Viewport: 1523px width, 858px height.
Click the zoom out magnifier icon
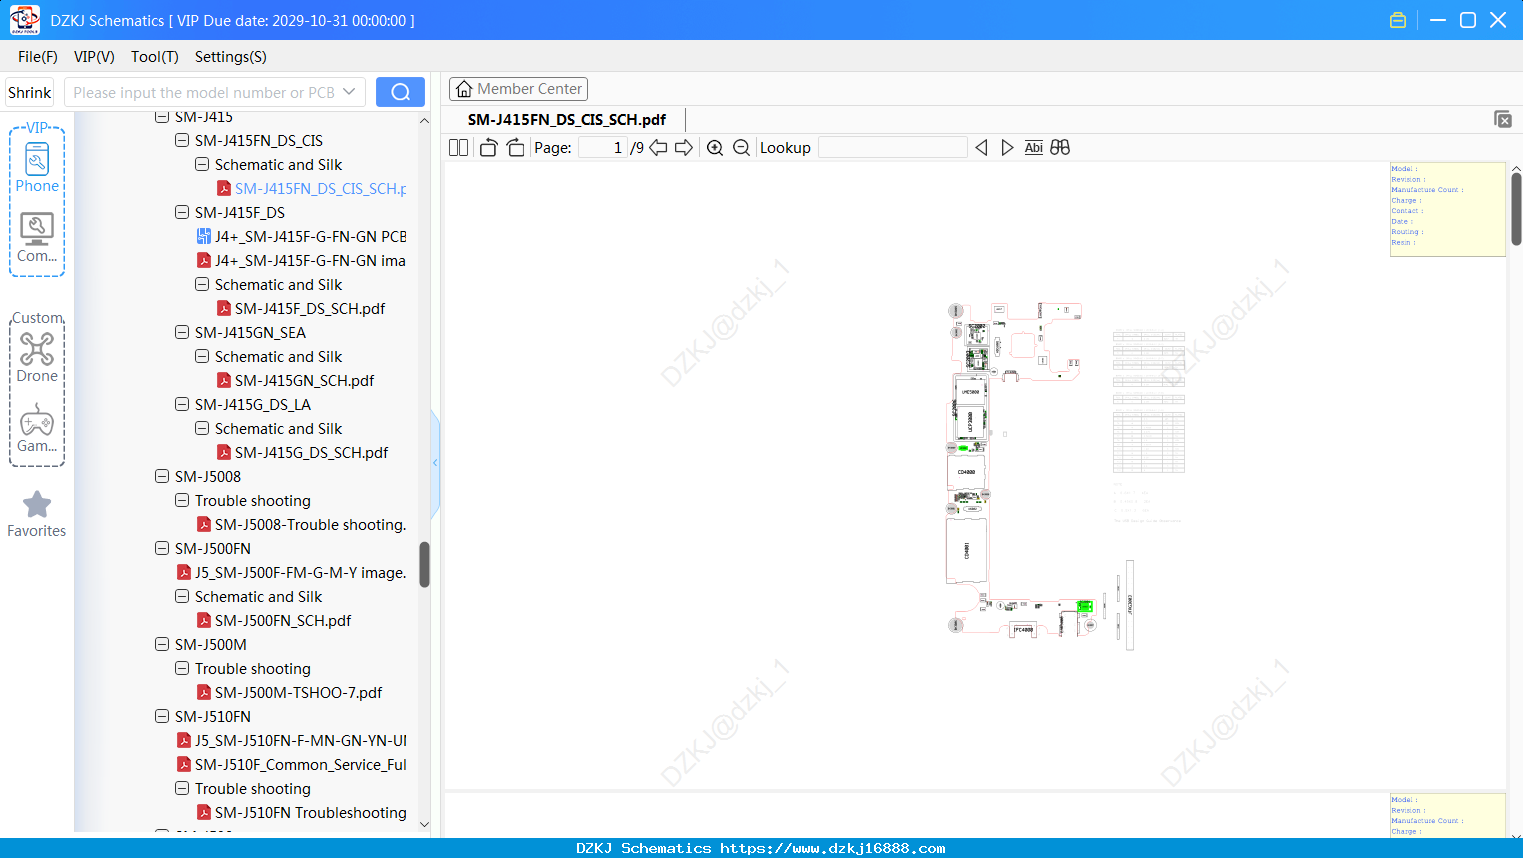741,148
